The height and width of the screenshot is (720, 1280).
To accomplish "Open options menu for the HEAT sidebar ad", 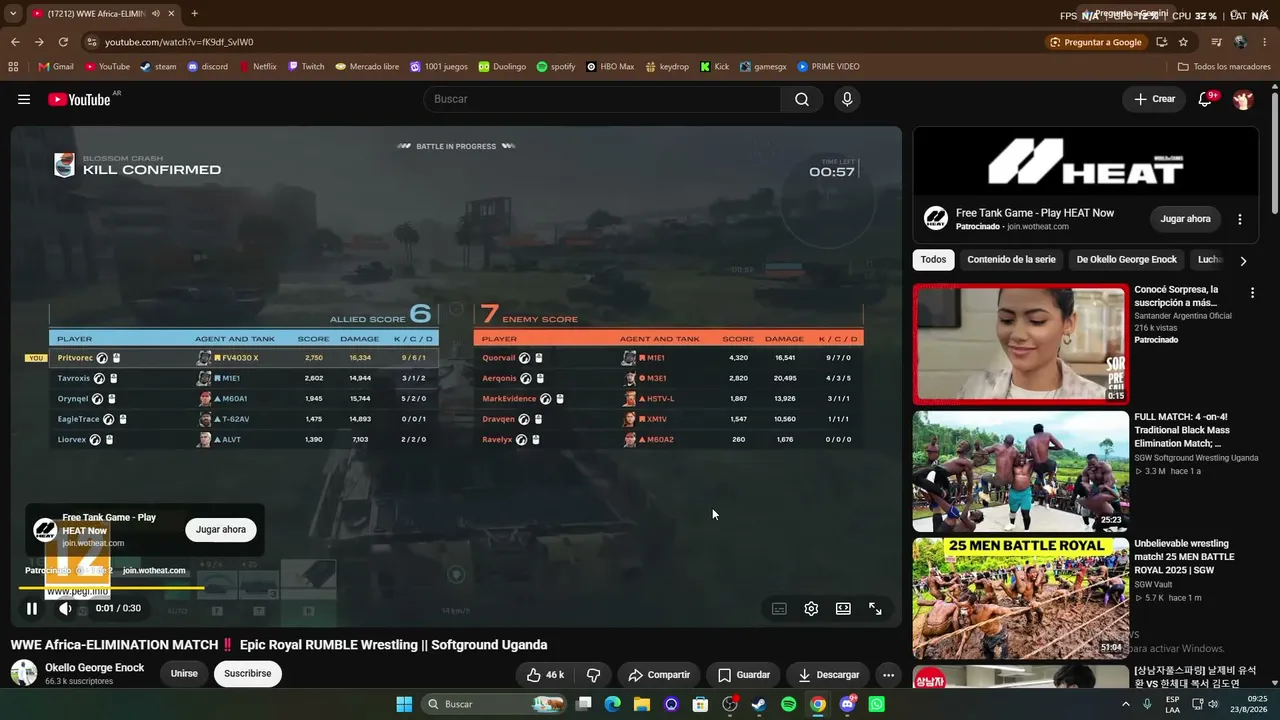I will pos(1240,219).
